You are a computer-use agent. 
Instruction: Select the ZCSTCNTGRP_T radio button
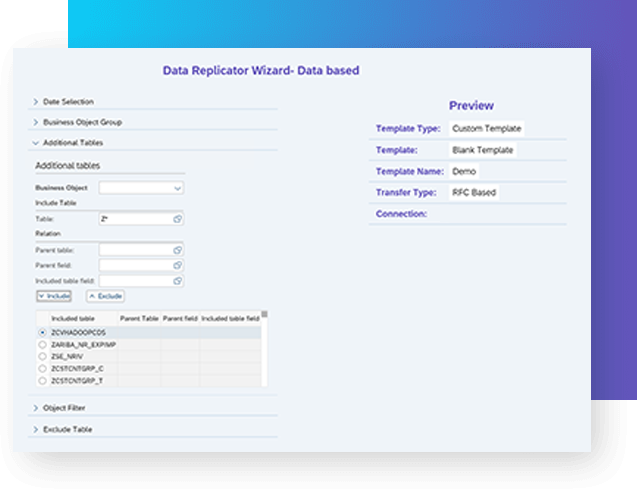pyautogui.click(x=42, y=381)
